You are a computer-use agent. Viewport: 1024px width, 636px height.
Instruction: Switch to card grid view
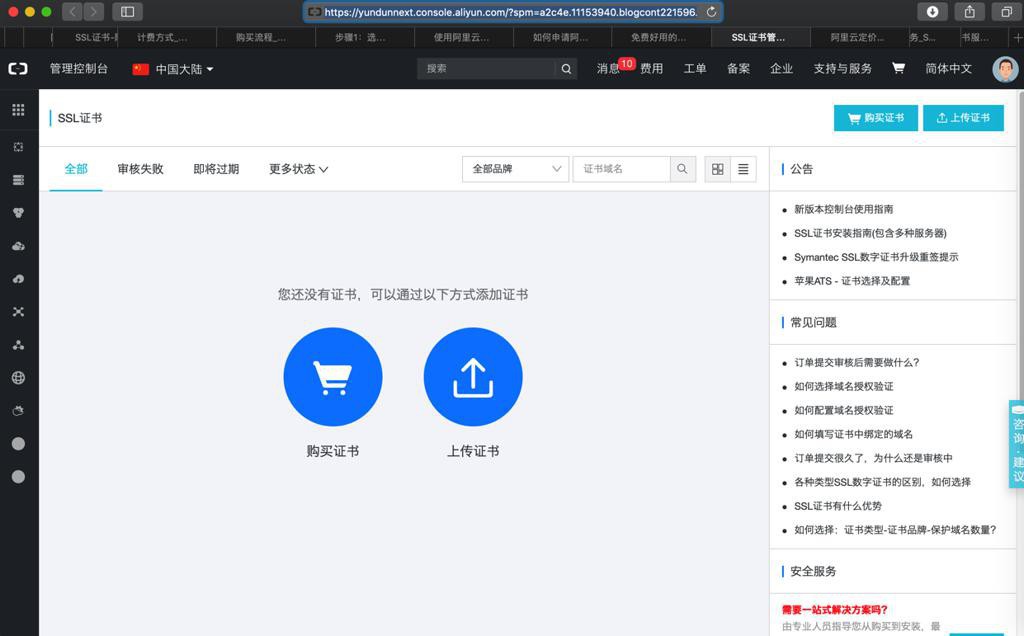pyautogui.click(x=718, y=169)
